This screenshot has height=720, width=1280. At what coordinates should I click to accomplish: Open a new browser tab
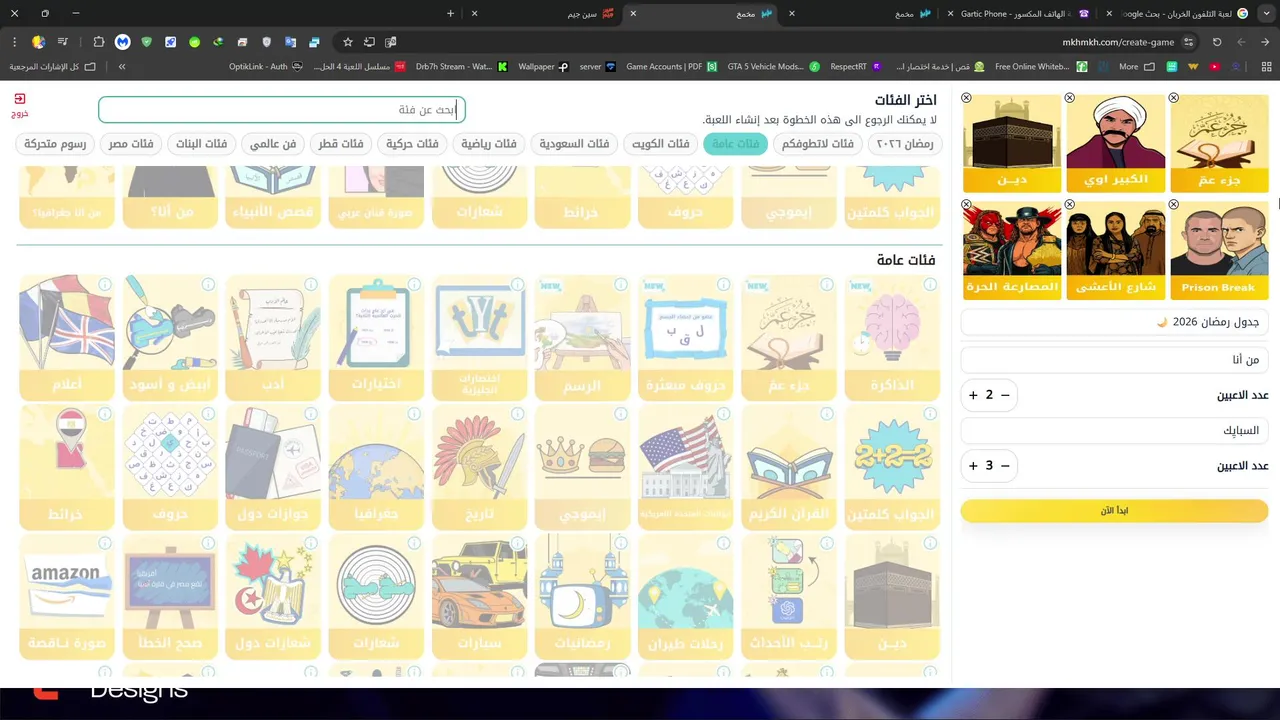pyautogui.click(x=450, y=13)
